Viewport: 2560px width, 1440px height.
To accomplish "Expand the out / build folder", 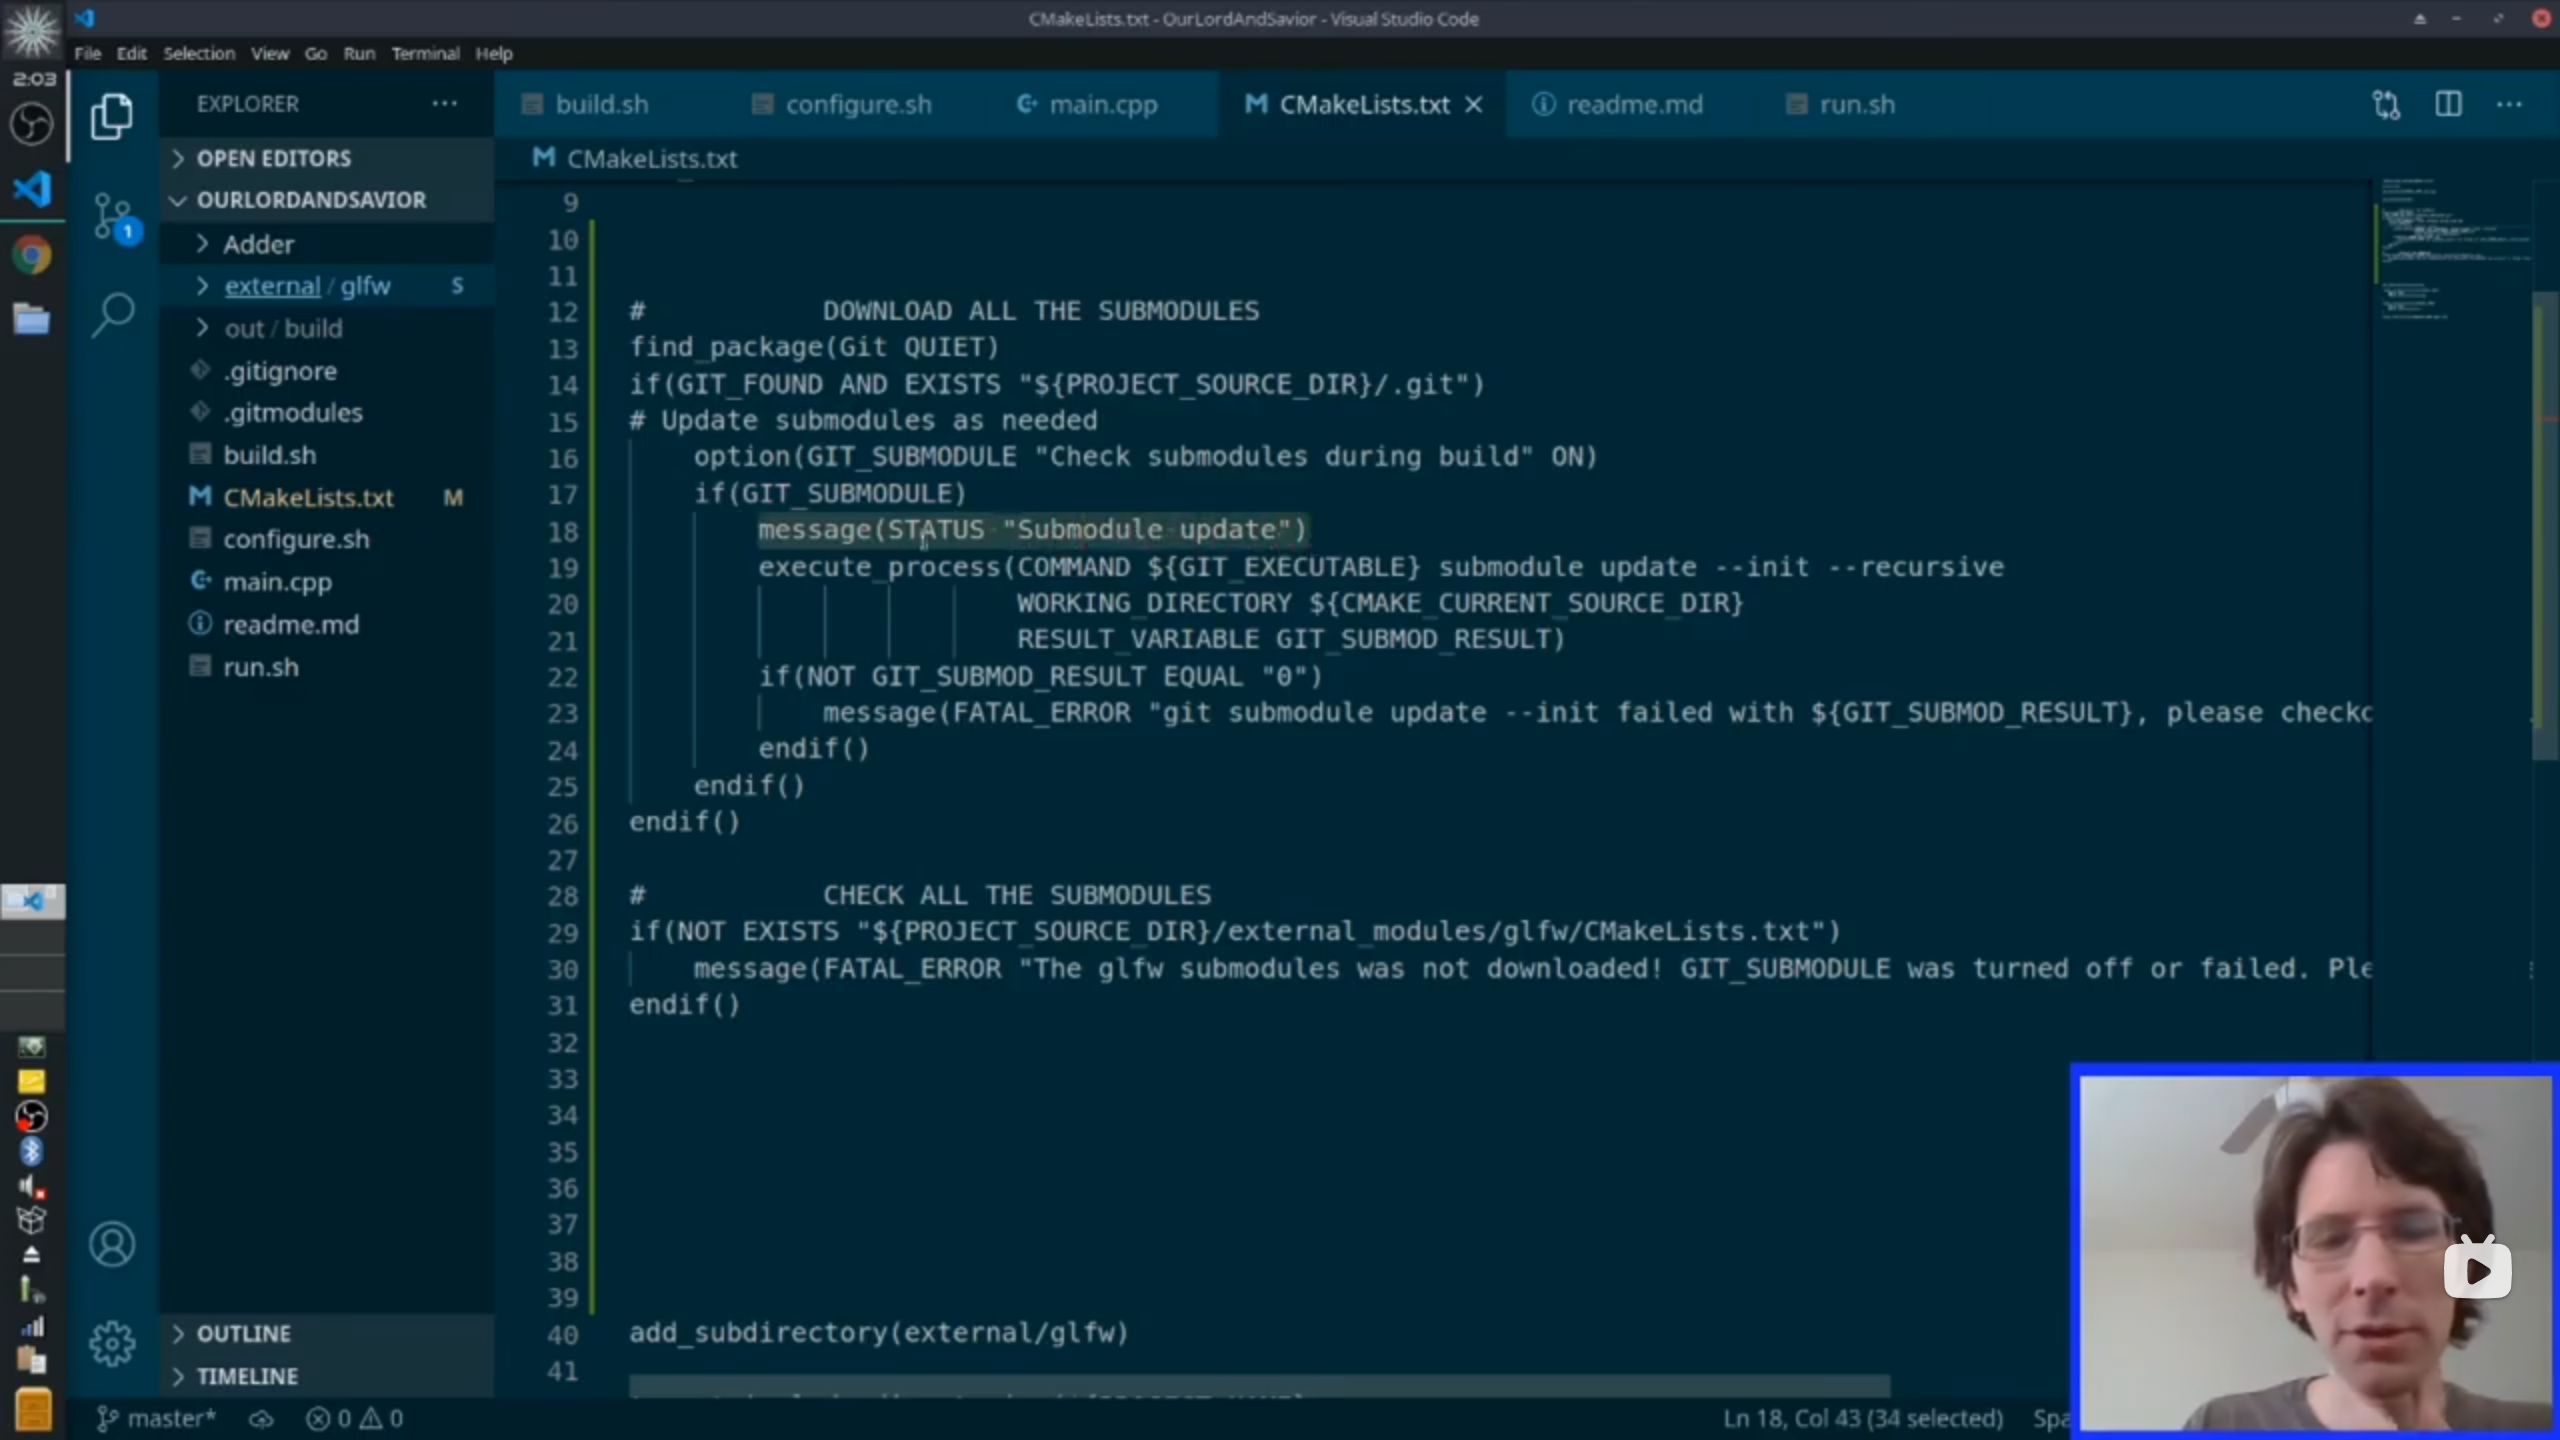I will (327, 328).
